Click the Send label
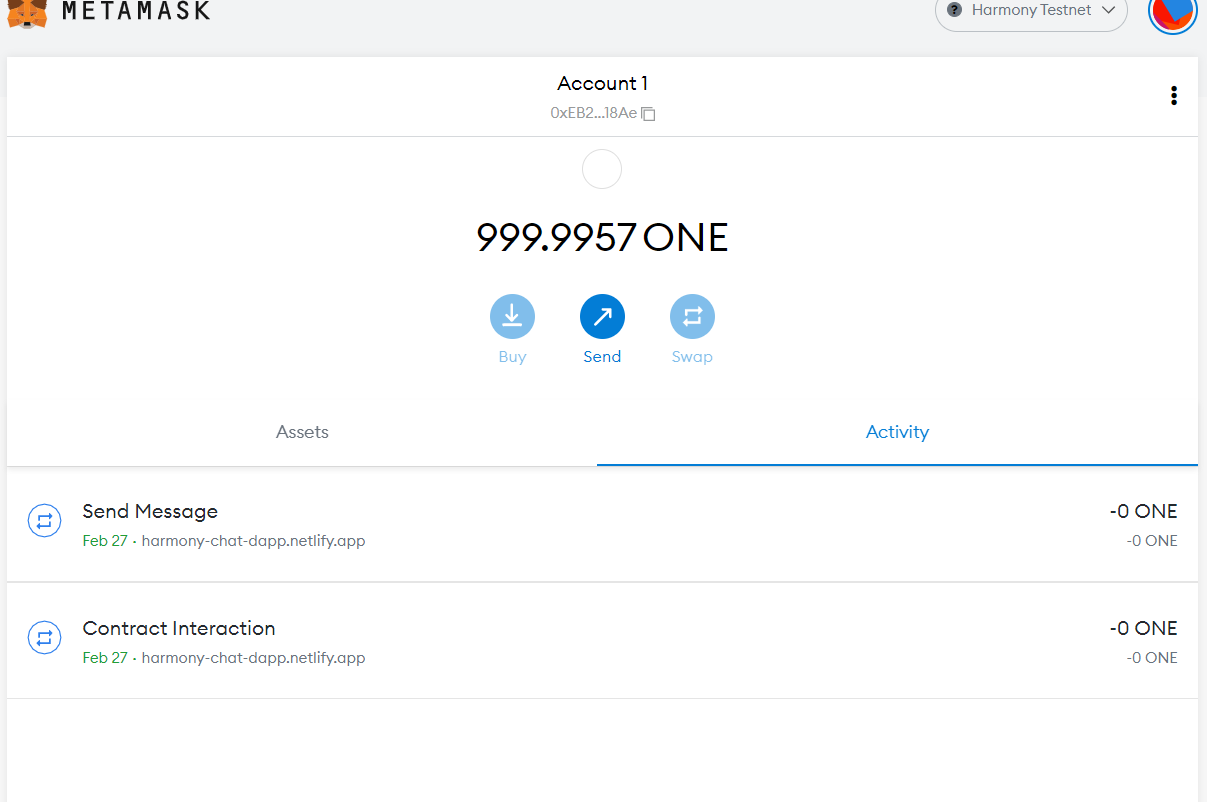The image size is (1207, 802). 602,357
